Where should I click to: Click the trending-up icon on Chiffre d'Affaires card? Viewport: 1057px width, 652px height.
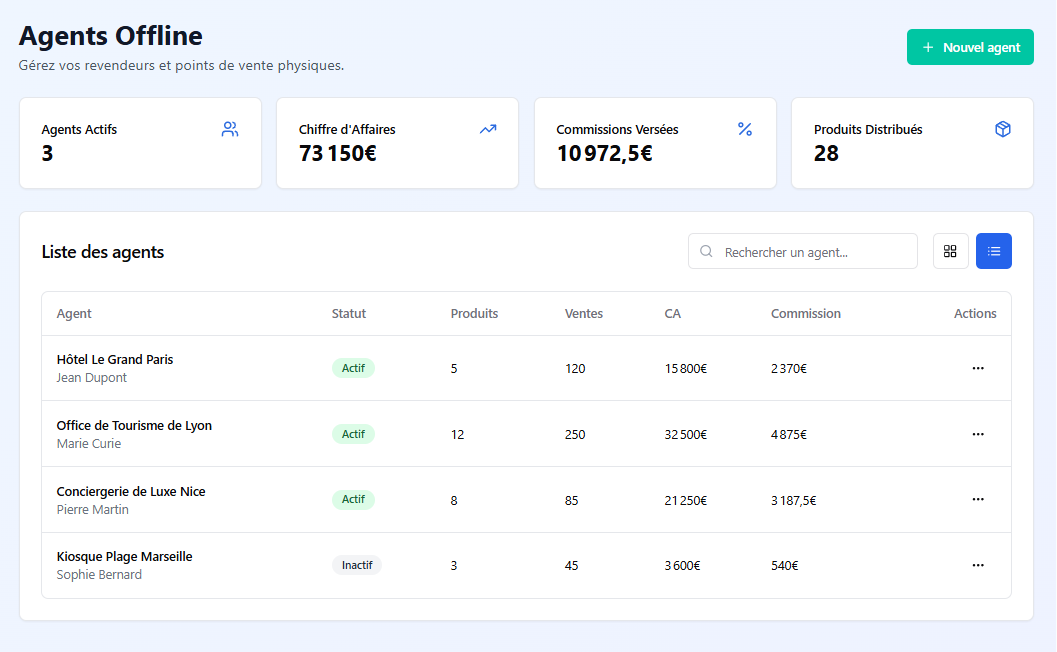pos(488,129)
